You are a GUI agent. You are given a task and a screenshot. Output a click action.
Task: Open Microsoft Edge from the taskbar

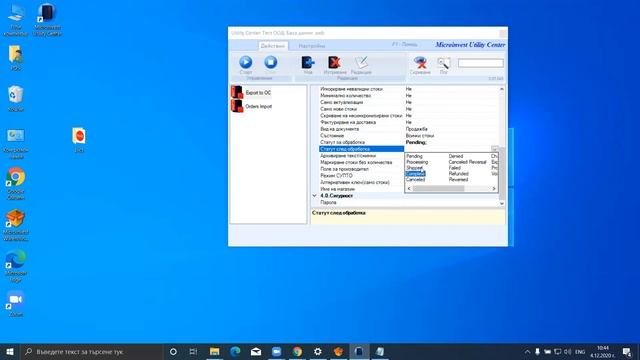pyautogui.click(x=235, y=351)
